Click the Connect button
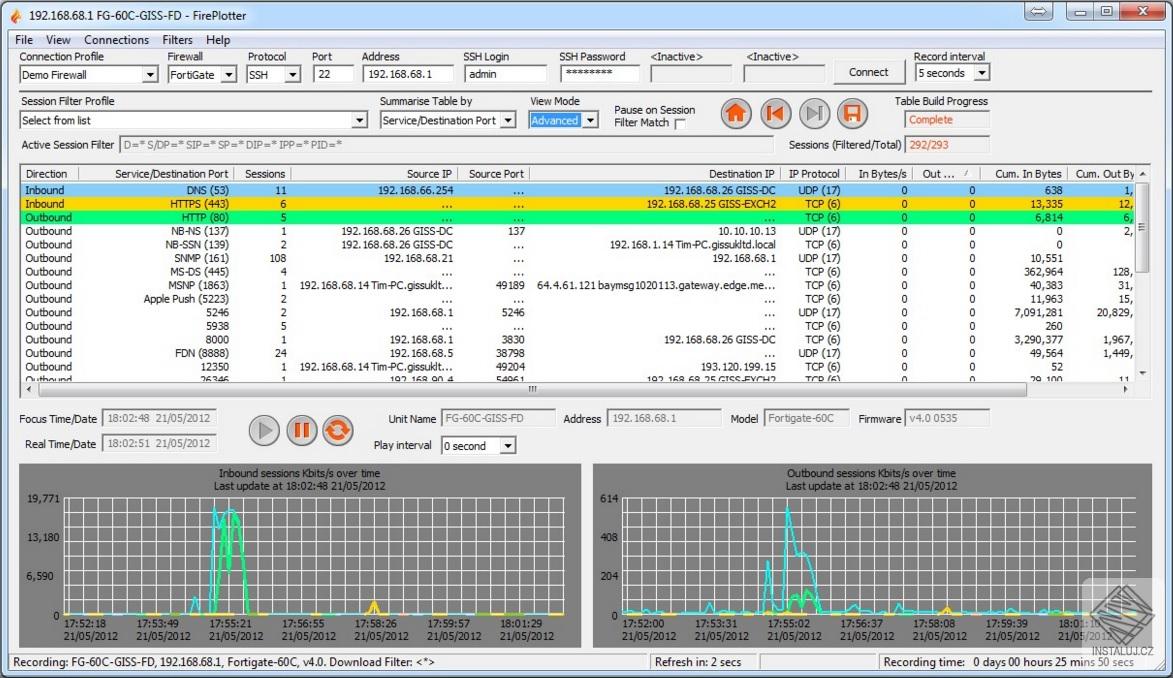This screenshot has height=678, width=1173. click(869, 73)
